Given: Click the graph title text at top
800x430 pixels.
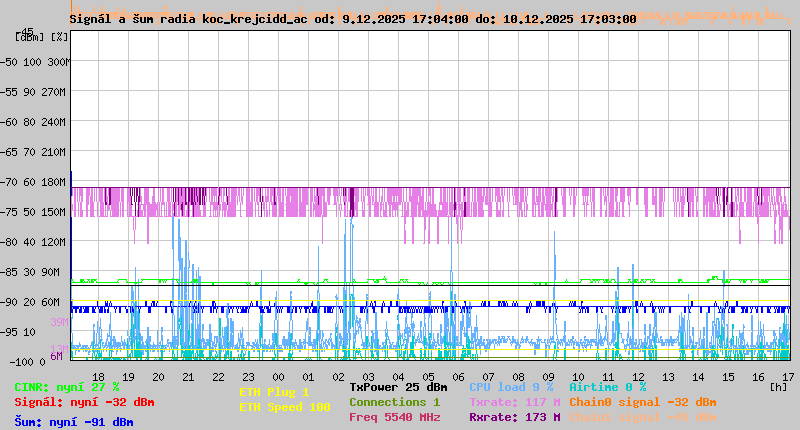Looking at the screenshot, I should (353, 19).
